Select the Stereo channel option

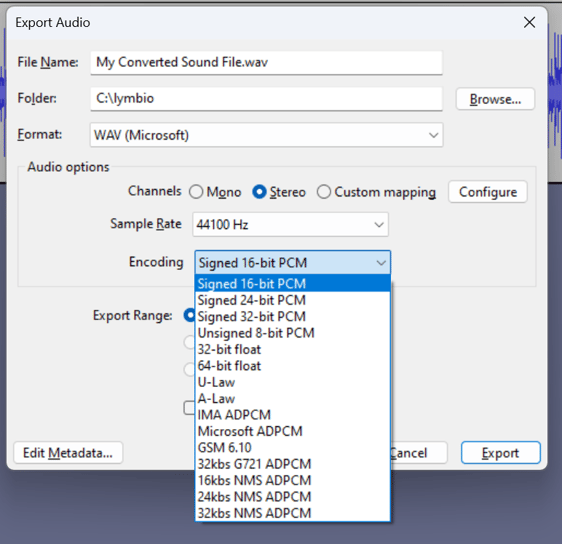[x=259, y=192]
